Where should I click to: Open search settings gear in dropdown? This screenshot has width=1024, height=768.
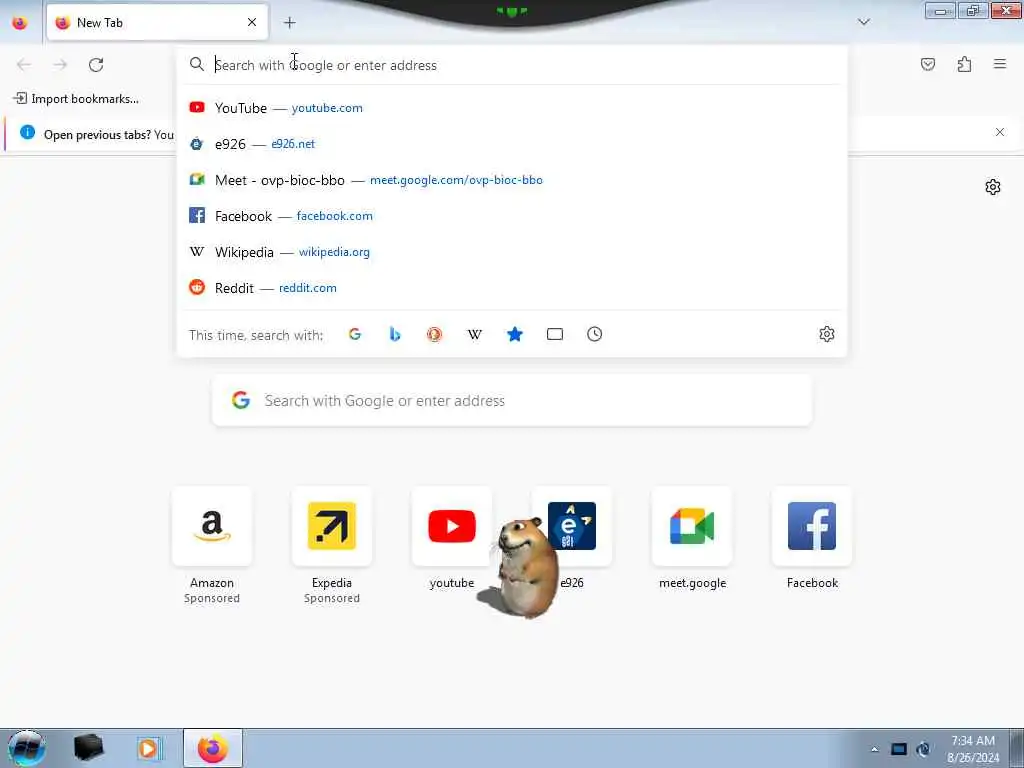pyautogui.click(x=827, y=334)
